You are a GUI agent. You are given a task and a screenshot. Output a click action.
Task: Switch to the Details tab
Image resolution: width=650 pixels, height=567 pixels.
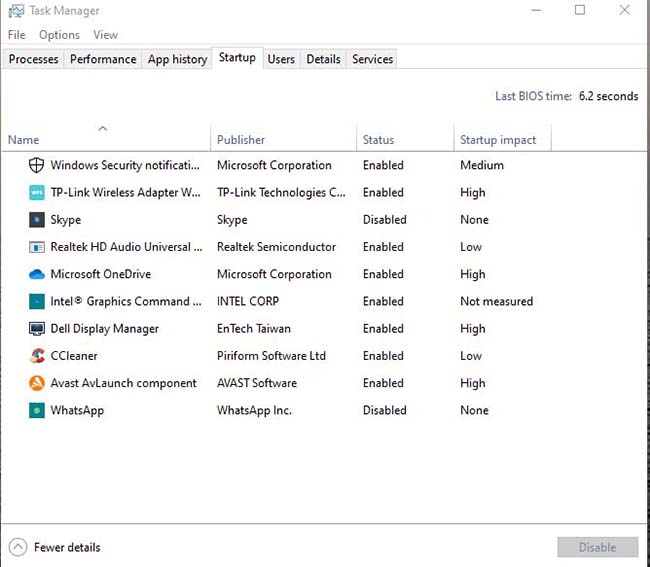[323, 59]
